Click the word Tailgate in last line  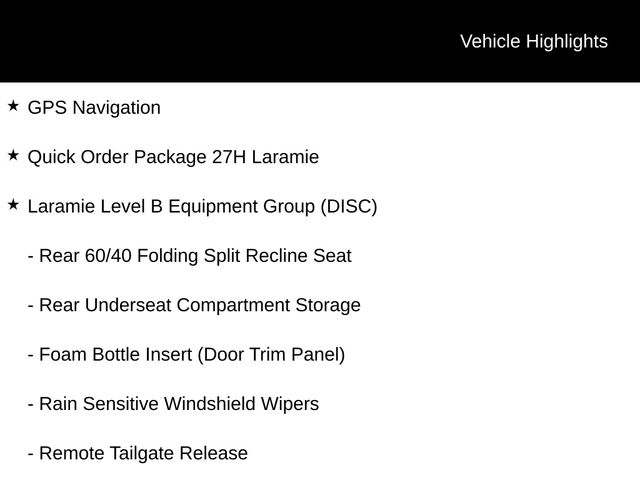point(139,453)
